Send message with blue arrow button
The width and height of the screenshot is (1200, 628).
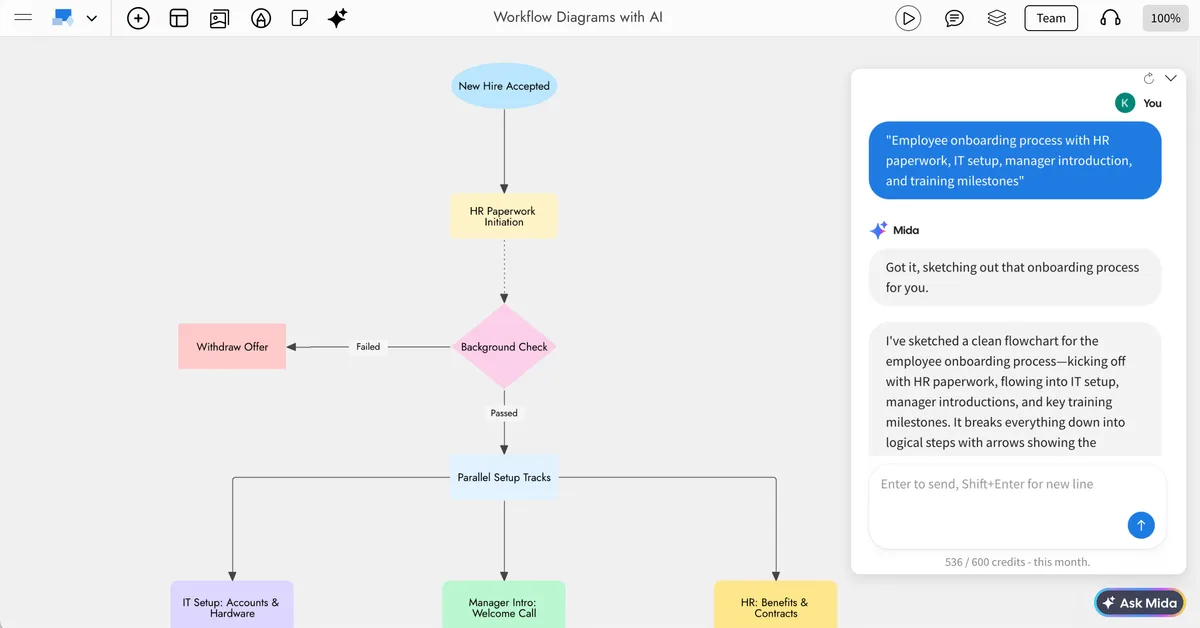point(1141,525)
